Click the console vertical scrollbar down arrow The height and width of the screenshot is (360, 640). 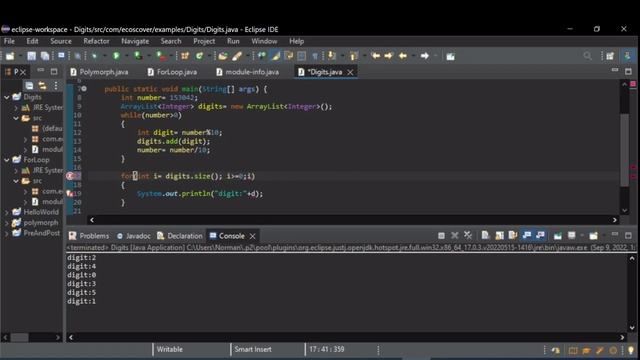[x=632, y=328]
